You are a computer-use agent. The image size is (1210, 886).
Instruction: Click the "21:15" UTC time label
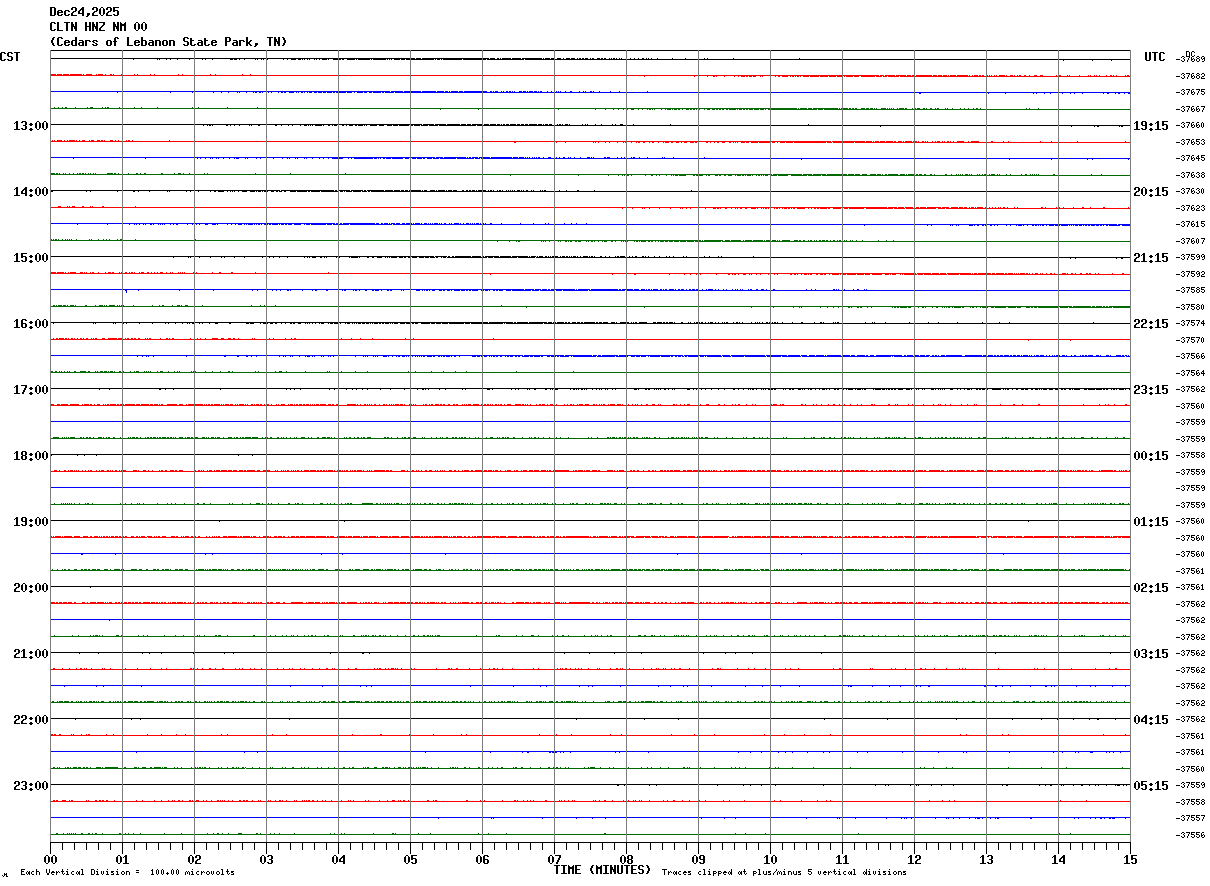tap(1150, 258)
